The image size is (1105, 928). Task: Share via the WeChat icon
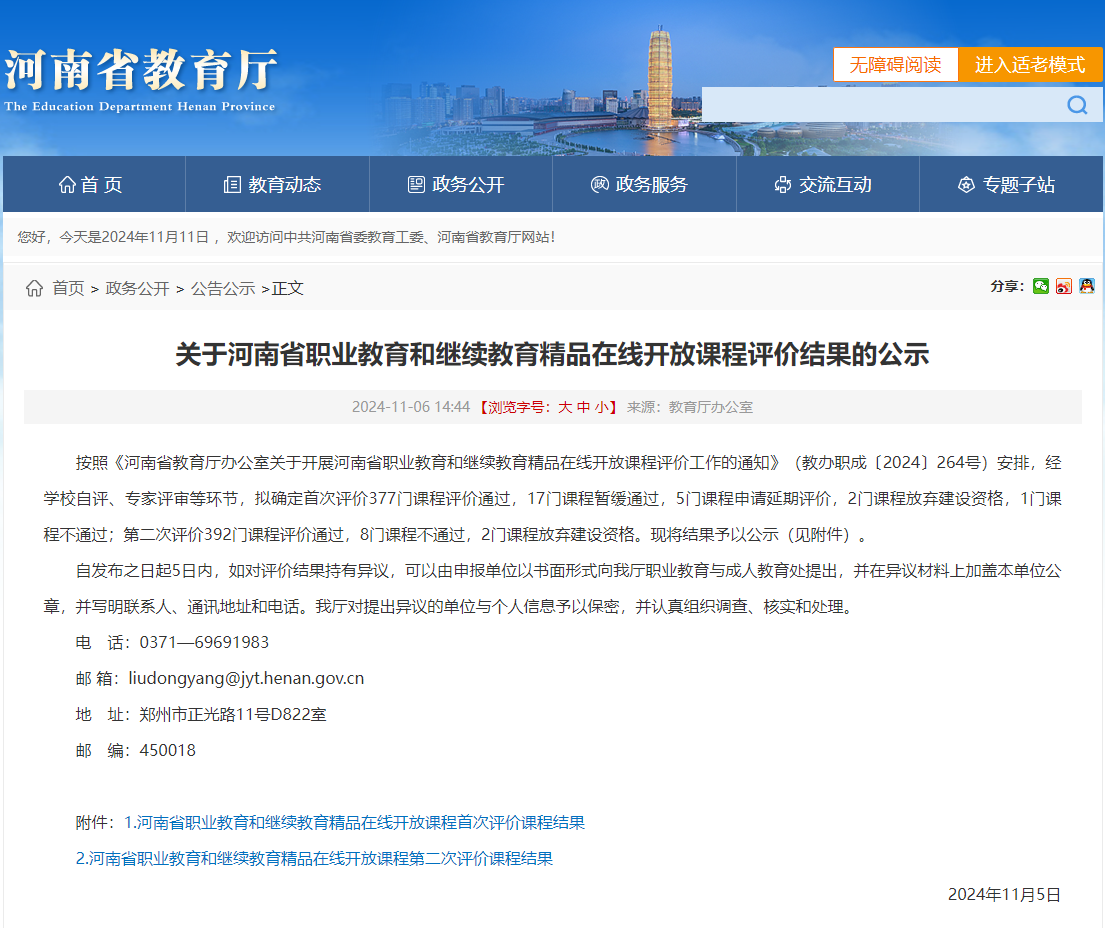coord(1041,287)
